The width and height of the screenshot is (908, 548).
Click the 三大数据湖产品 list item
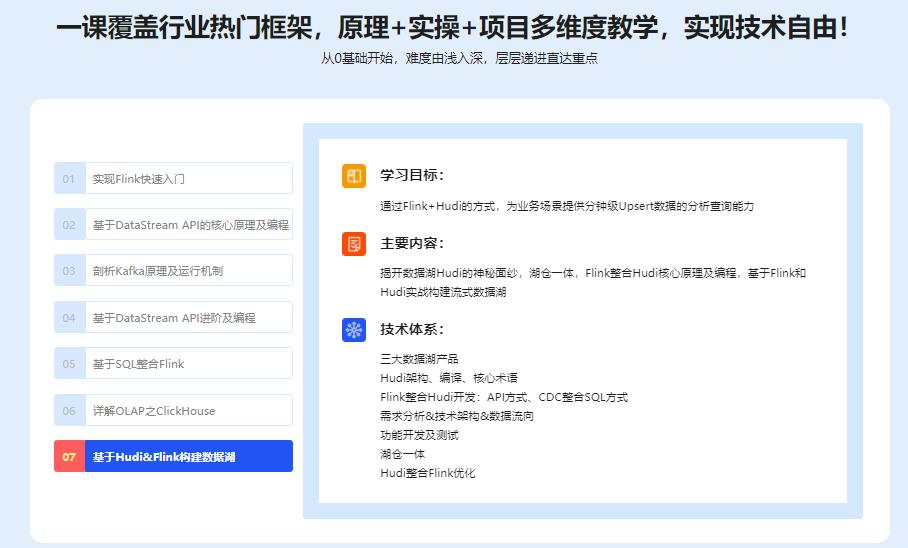pyautogui.click(x=419, y=359)
